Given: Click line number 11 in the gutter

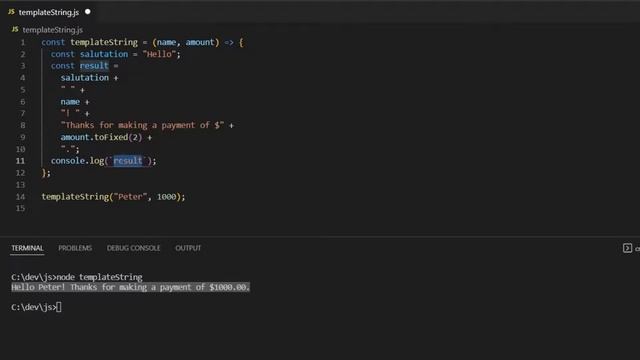Looking at the screenshot, I should point(20,161).
